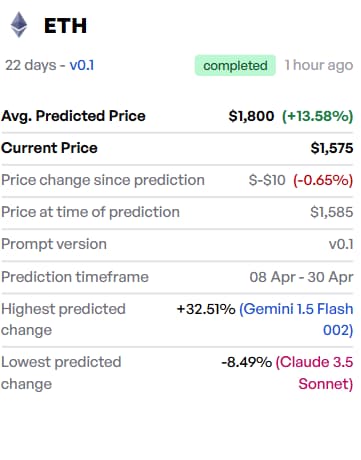Select the ETH heading title
Screen dimensions: 361x460
point(65,26)
